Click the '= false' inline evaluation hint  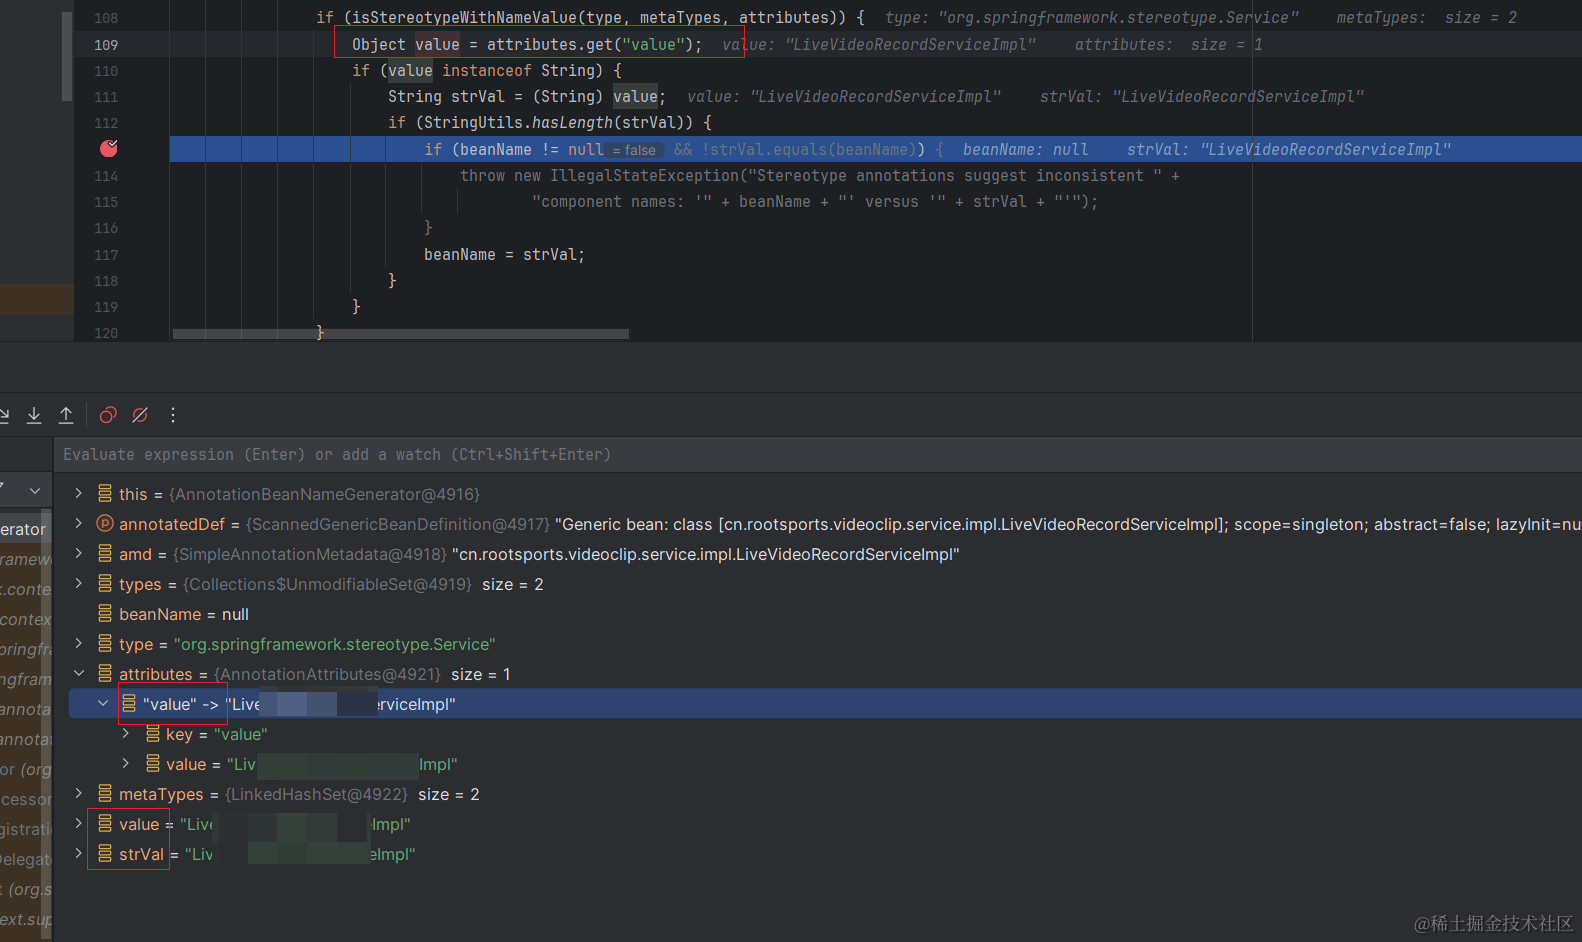(x=635, y=150)
